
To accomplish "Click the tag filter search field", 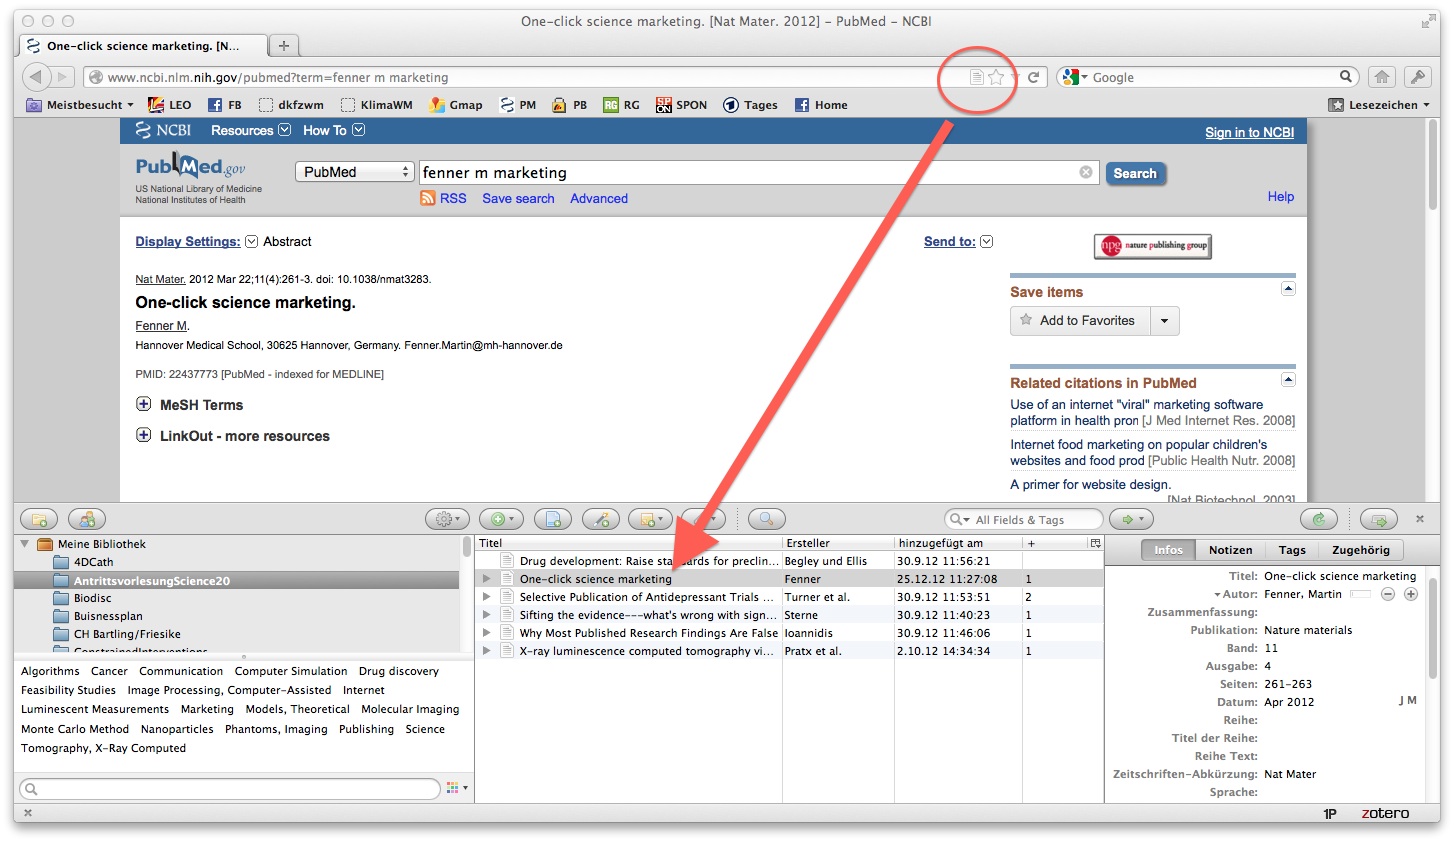I will (x=230, y=788).
